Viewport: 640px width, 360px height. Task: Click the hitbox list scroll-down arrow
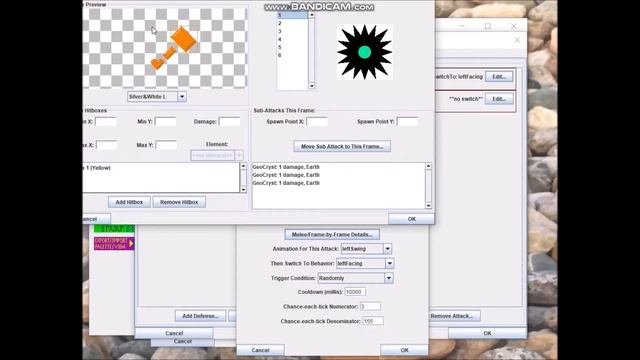click(243, 189)
